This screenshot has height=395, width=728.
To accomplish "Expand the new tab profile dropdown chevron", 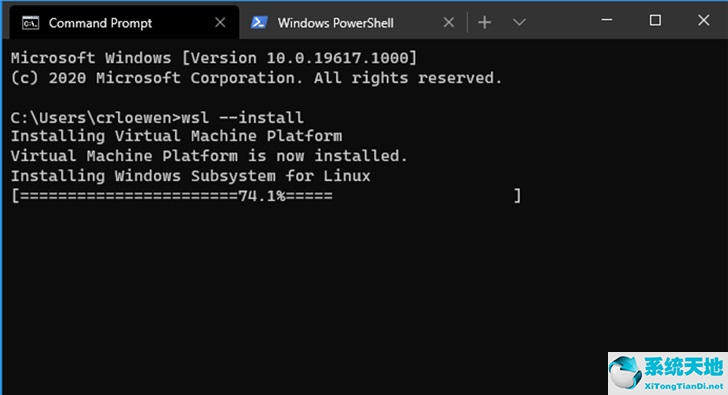I will [x=519, y=22].
